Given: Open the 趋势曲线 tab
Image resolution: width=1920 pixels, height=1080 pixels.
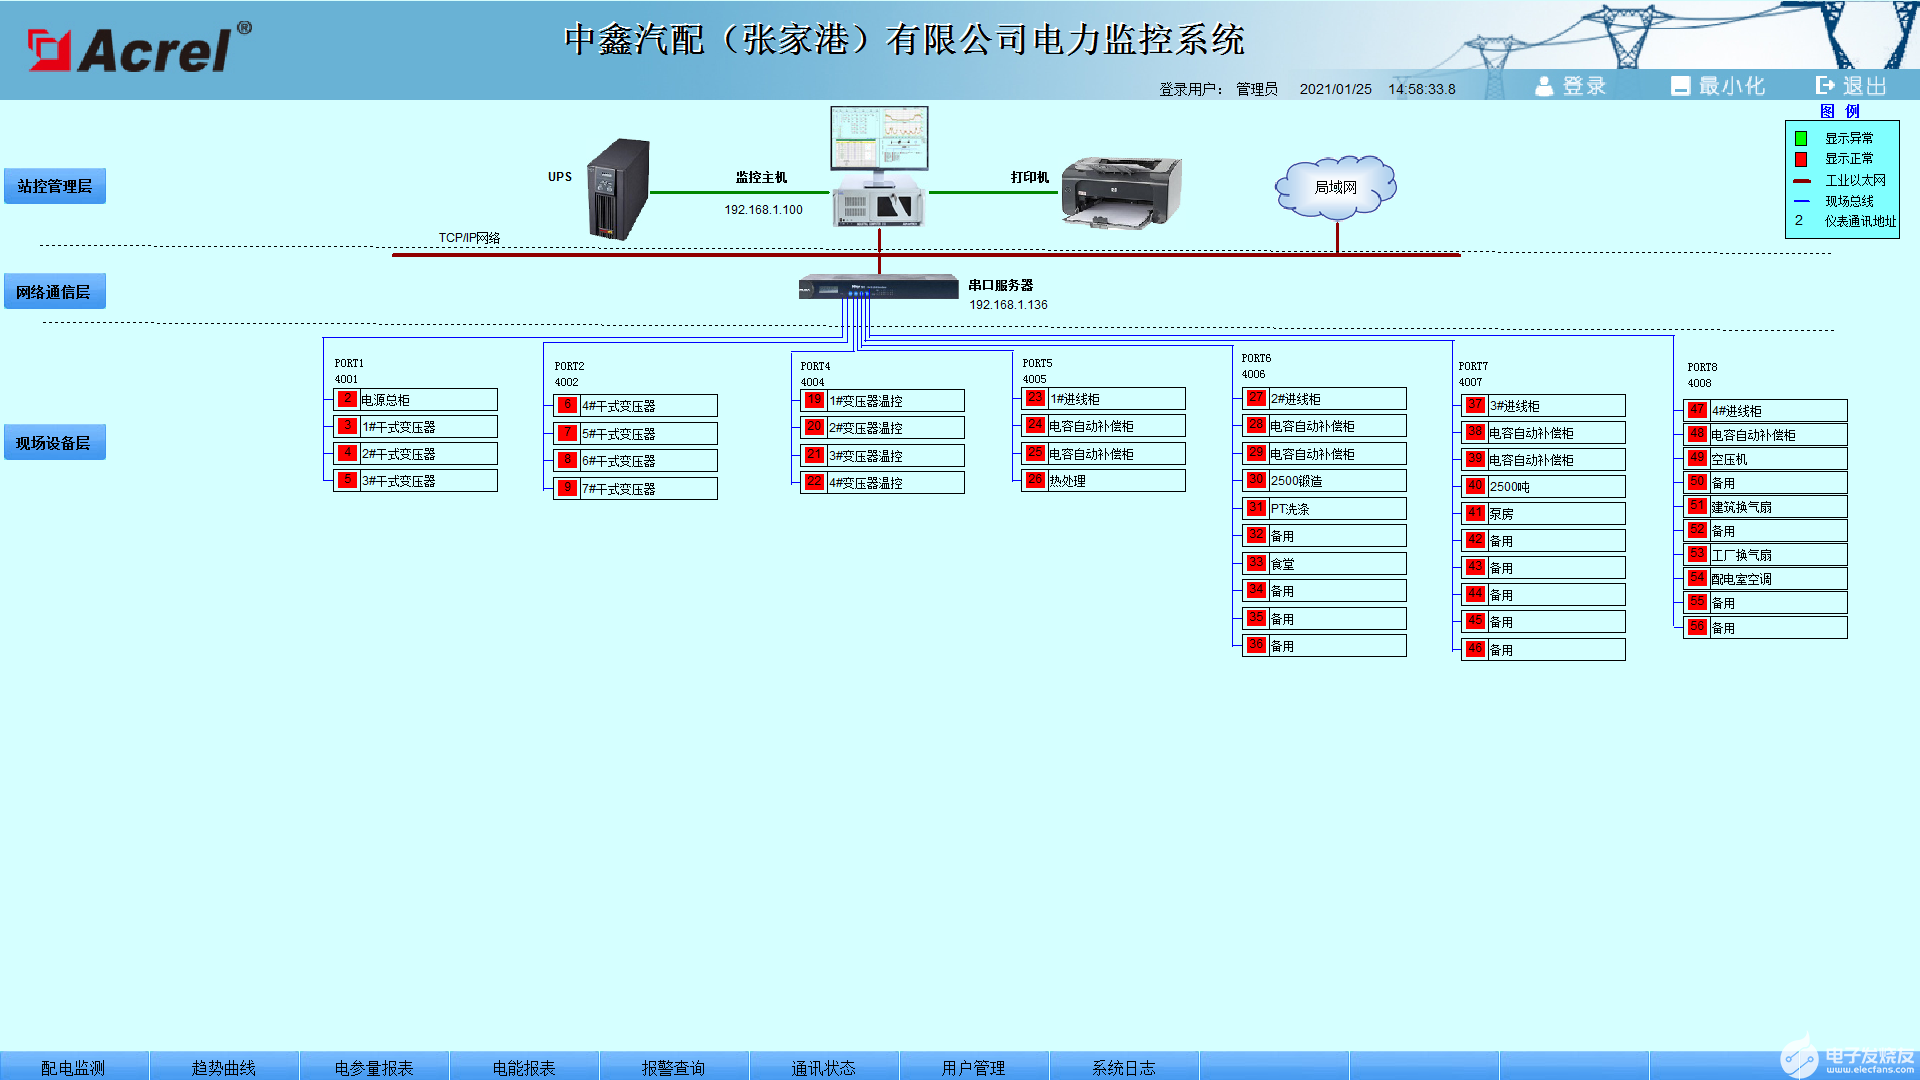Looking at the screenshot, I should pyautogui.click(x=223, y=1067).
